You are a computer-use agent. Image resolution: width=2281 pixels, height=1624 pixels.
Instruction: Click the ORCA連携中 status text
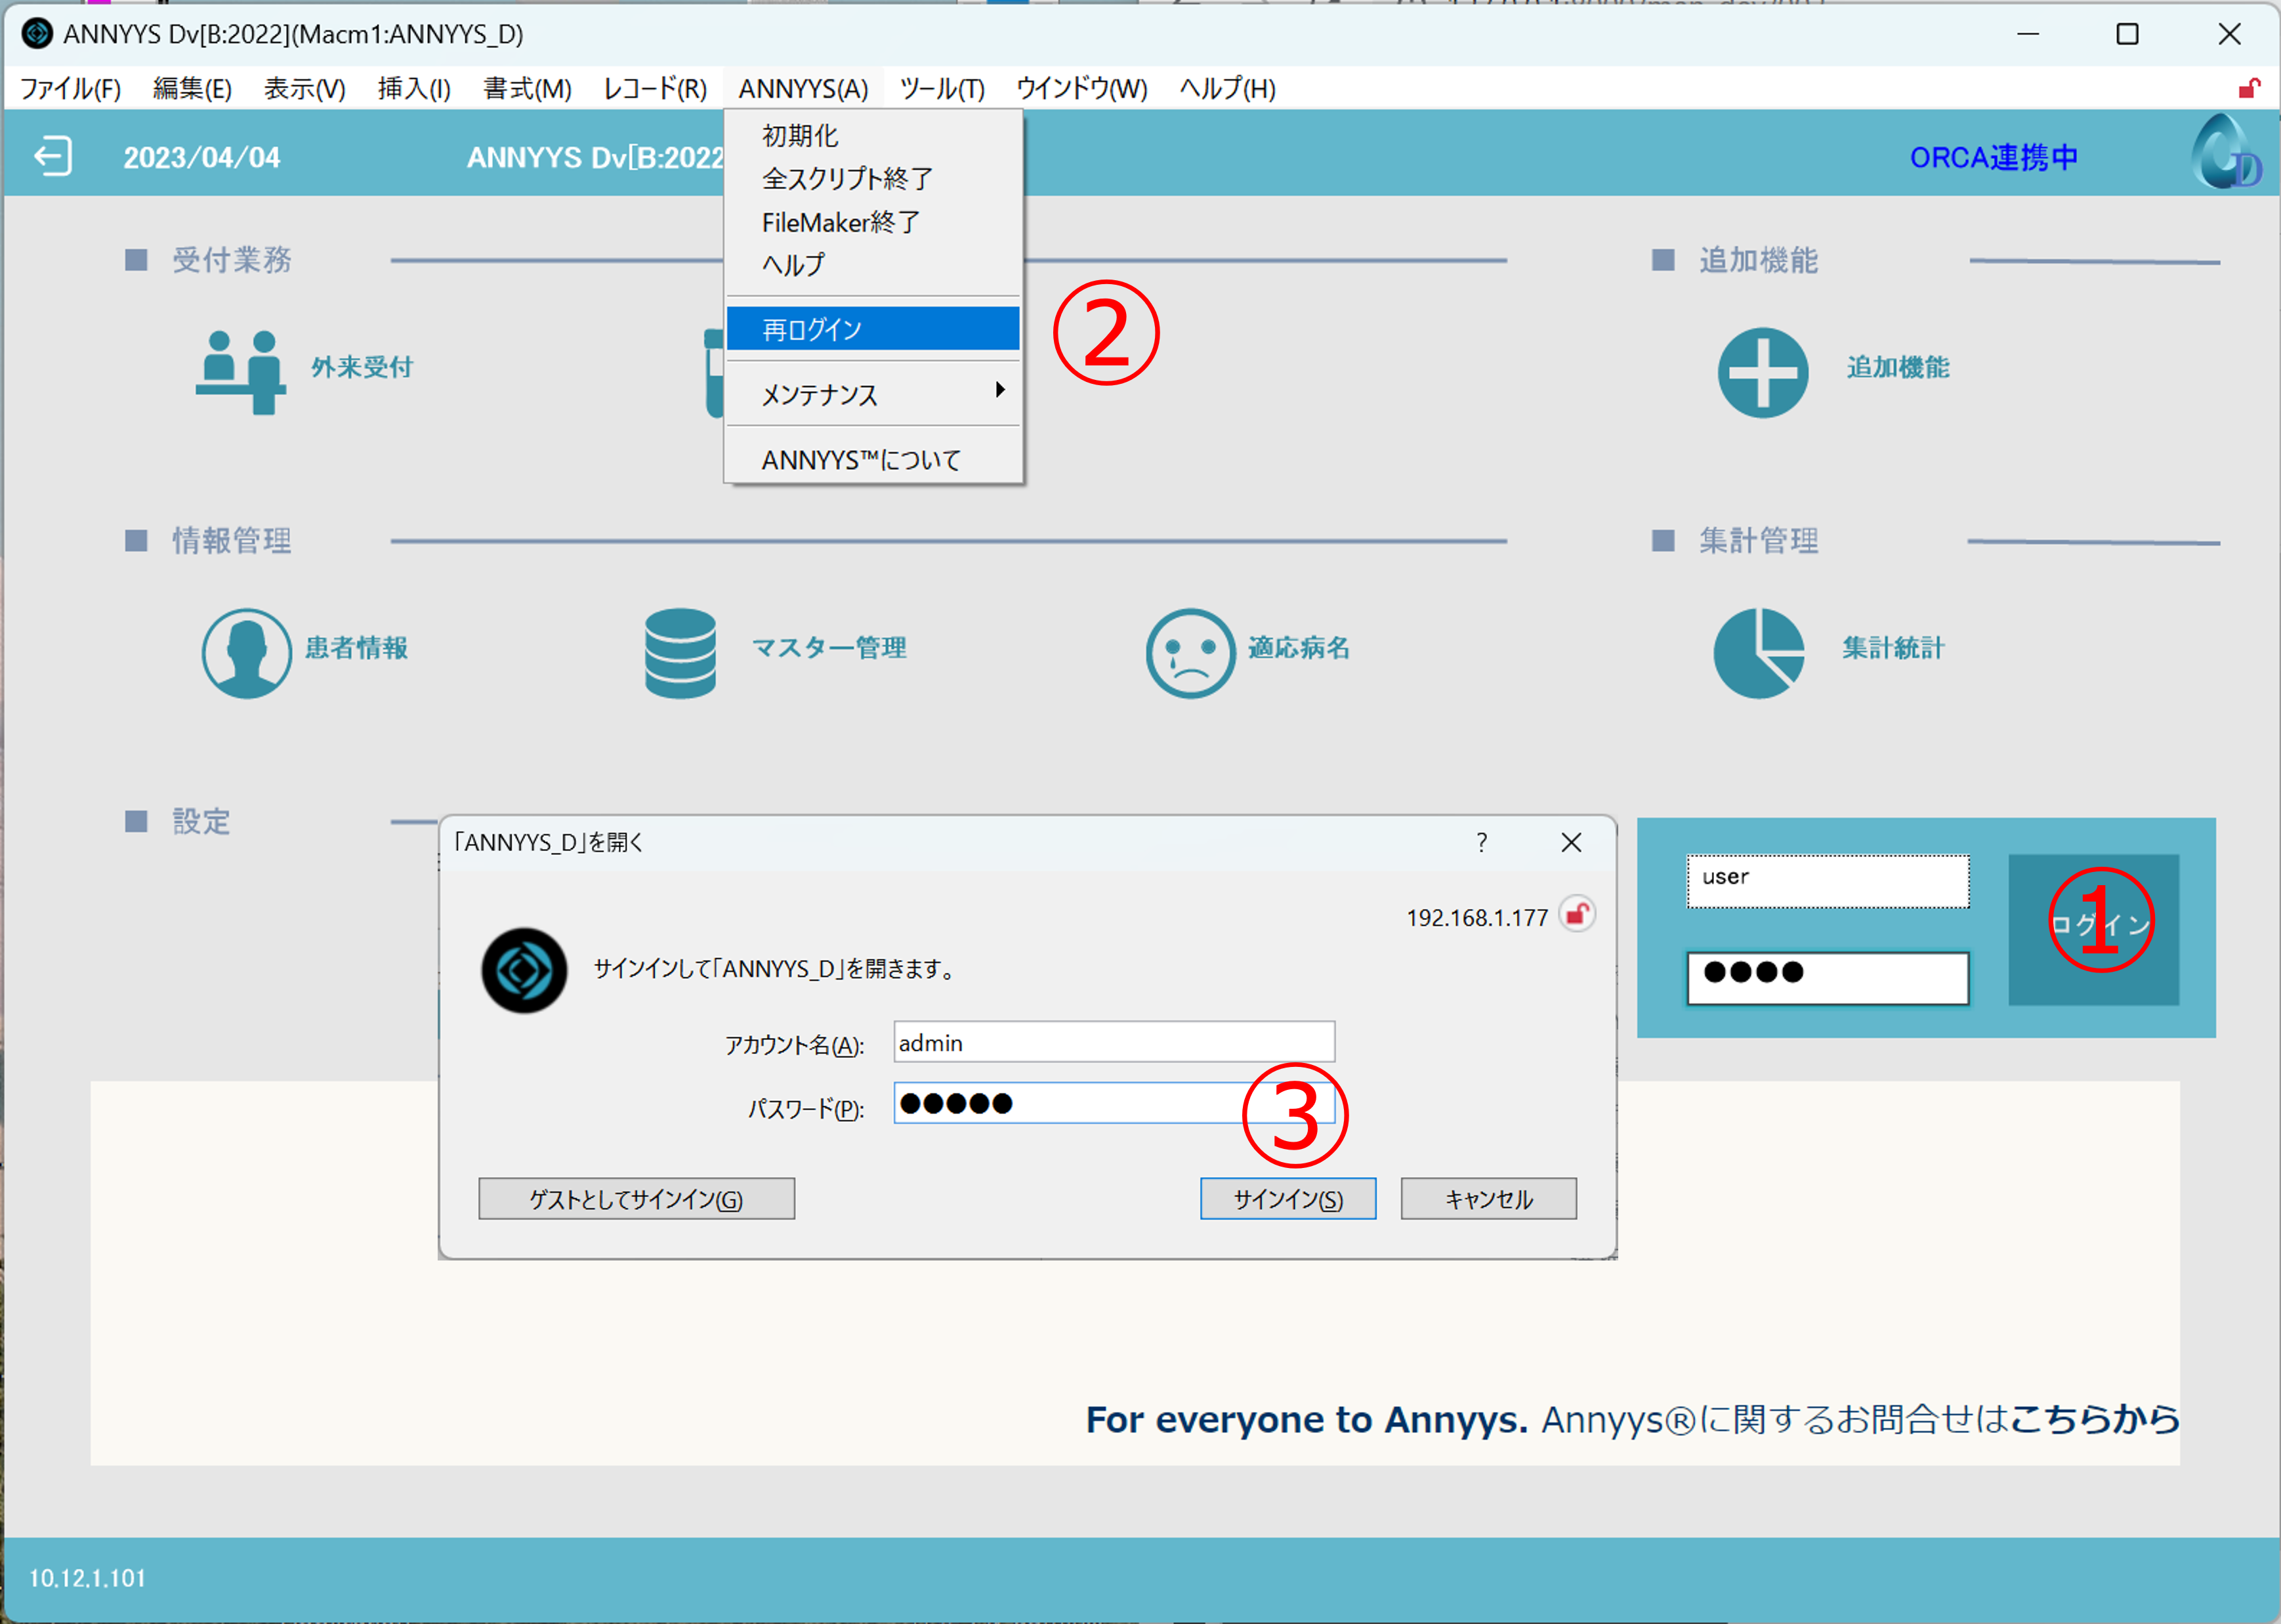(1993, 157)
